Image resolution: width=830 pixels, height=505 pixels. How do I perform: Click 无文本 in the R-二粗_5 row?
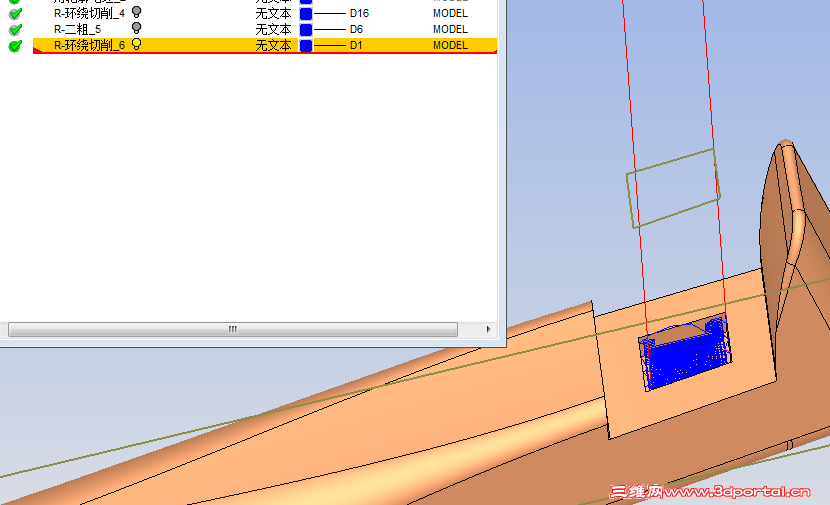pyautogui.click(x=273, y=29)
